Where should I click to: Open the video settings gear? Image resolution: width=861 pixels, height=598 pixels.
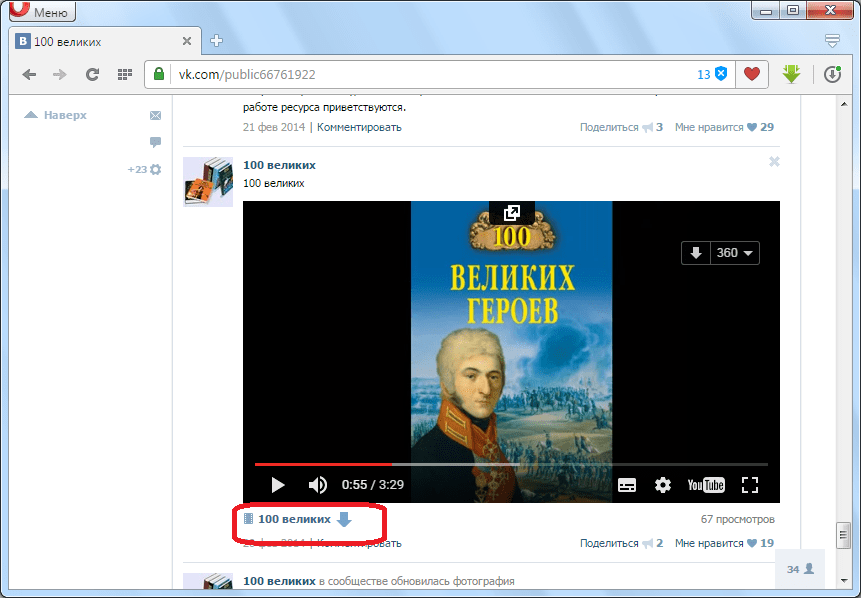tap(662, 485)
